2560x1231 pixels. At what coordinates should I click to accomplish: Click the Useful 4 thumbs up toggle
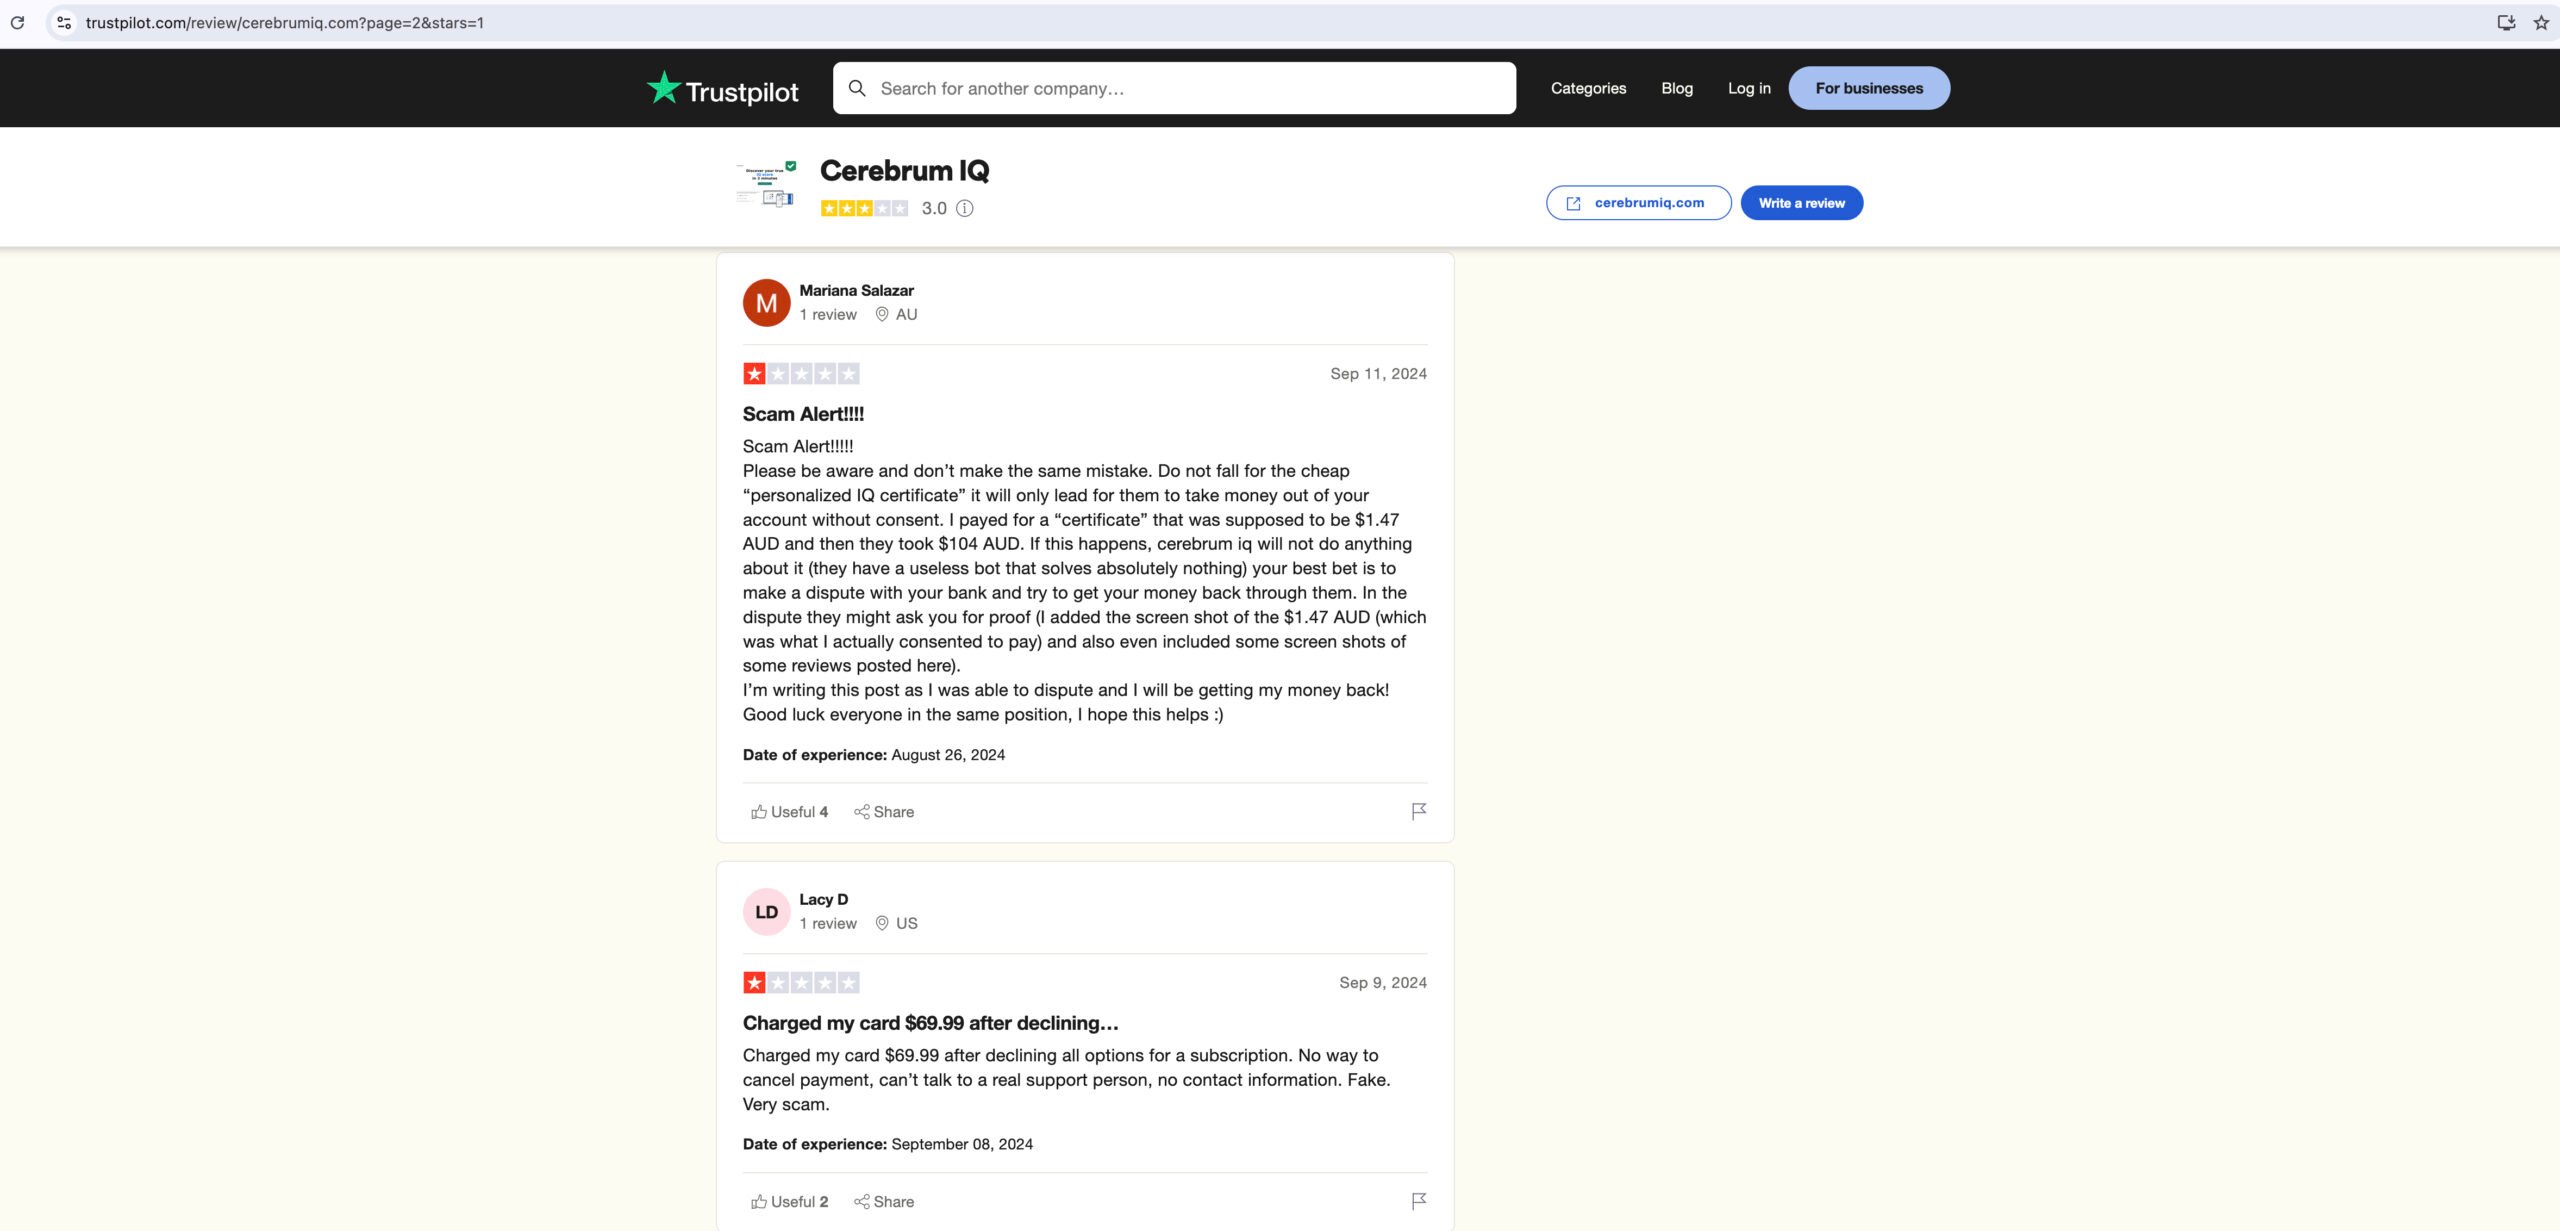(x=789, y=811)
